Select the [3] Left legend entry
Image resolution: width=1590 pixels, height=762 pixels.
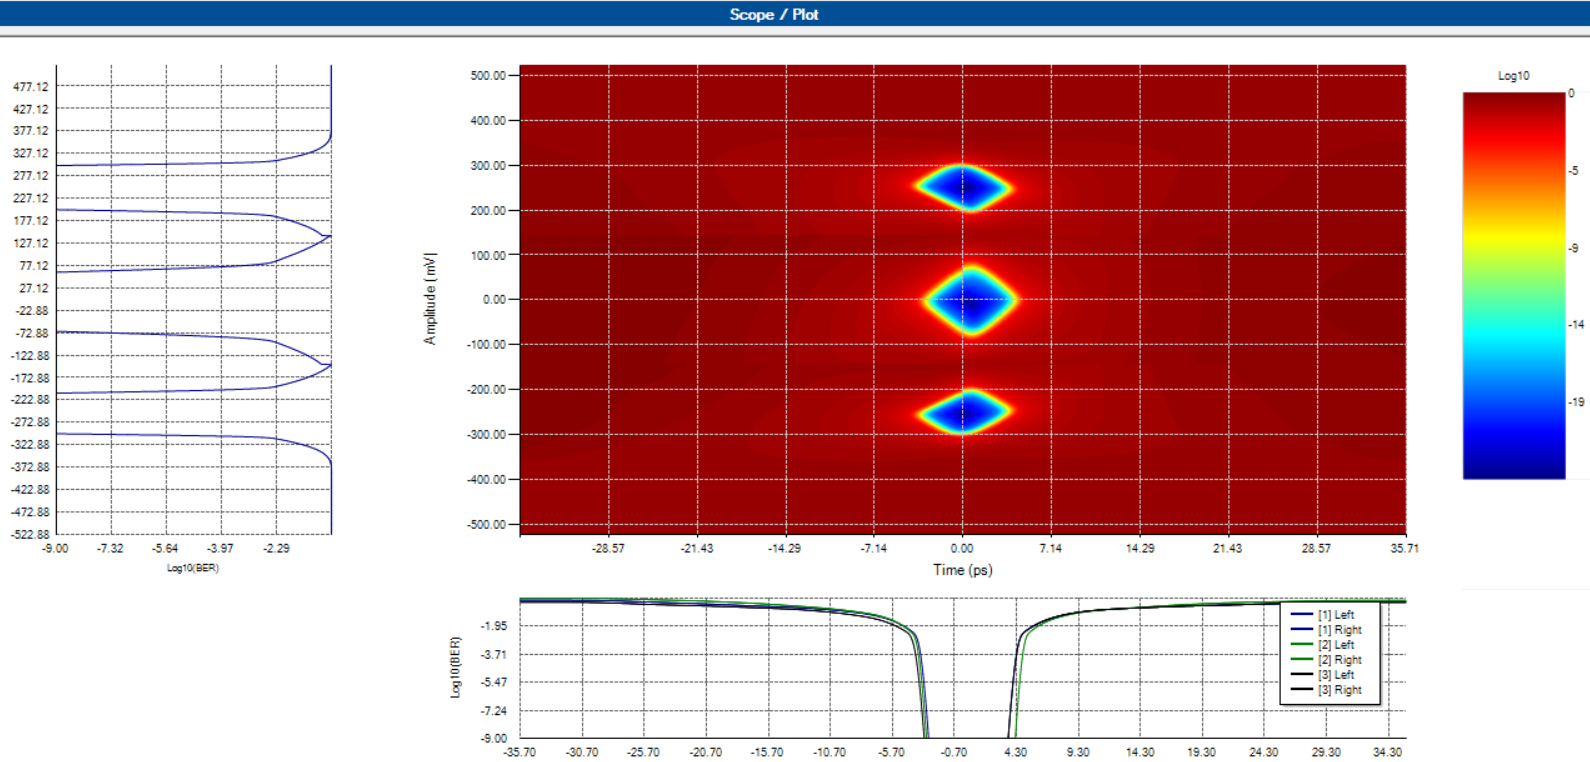tap(1335, 675)
